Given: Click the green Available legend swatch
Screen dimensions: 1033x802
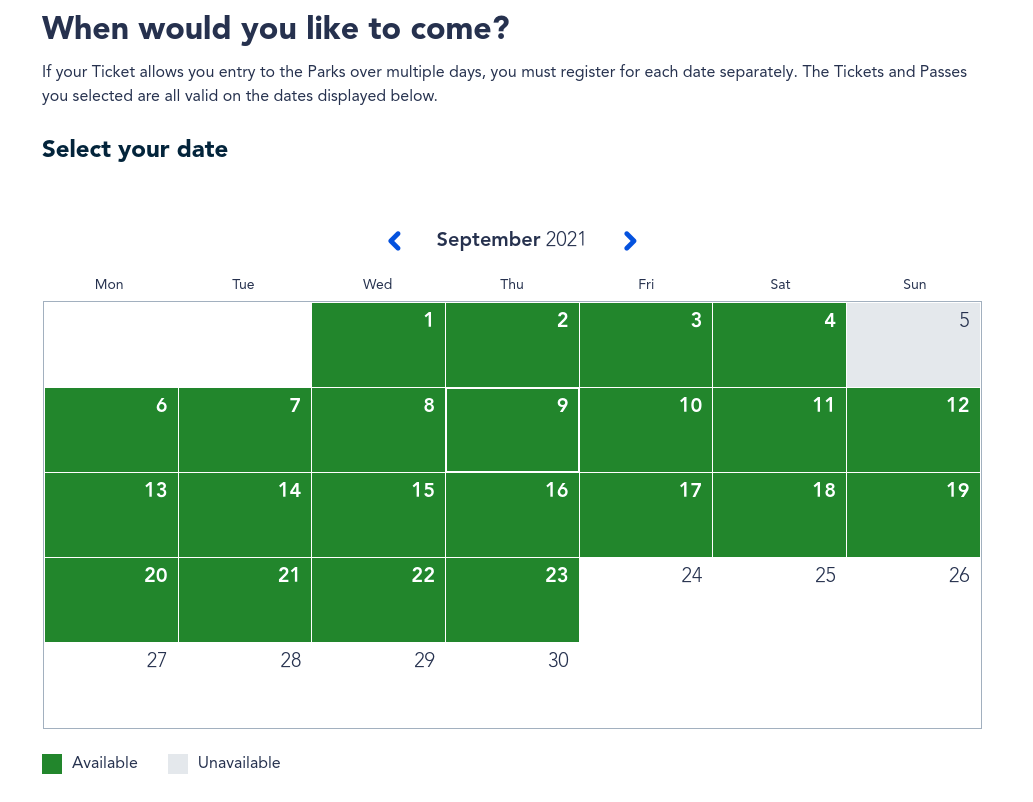Looking at the screenshot, I should pos(52,764).
